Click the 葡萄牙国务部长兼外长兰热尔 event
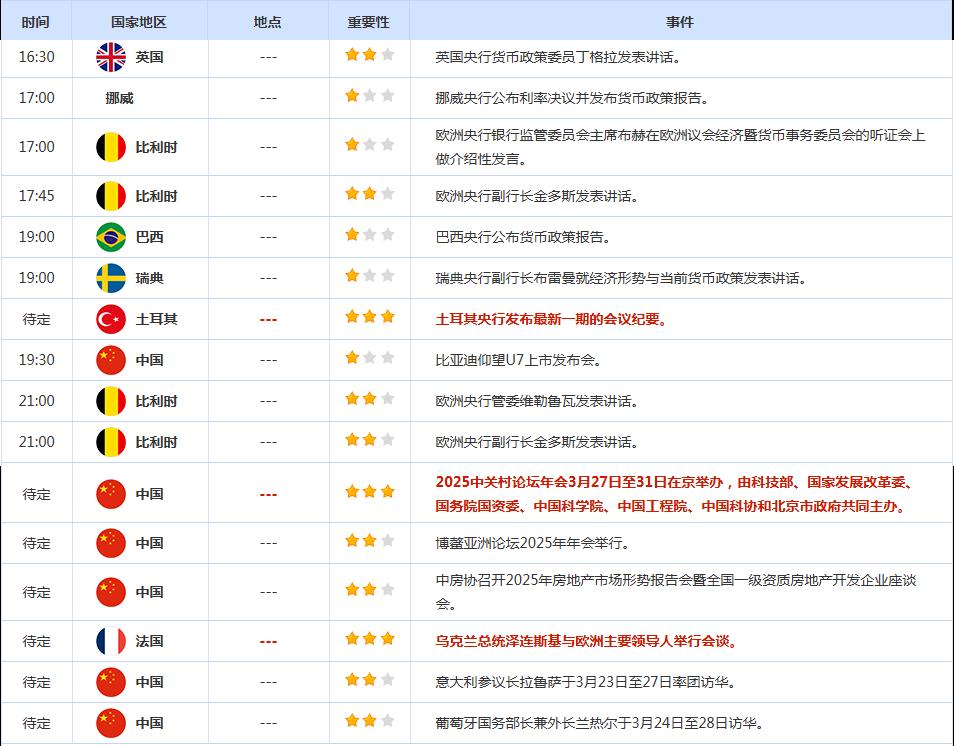 click(x=599, y=723)
